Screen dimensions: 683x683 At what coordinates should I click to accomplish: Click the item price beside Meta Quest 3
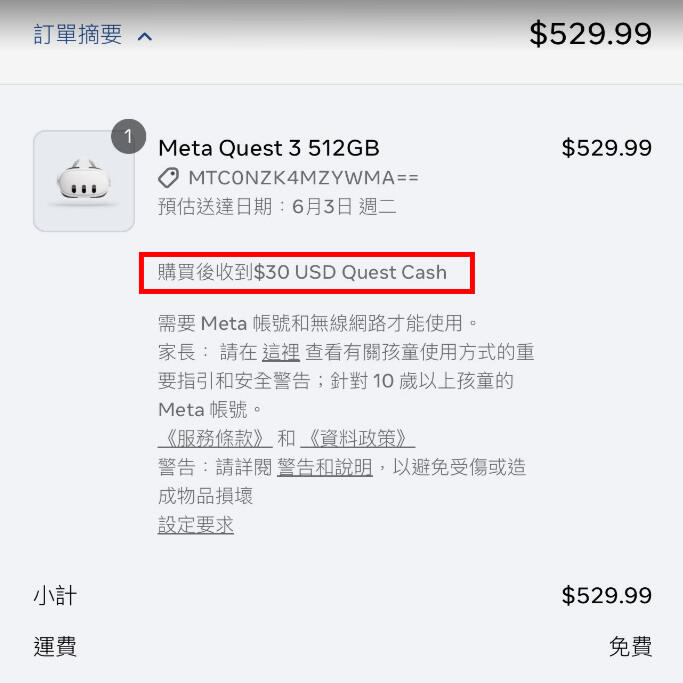pos(606,148)
